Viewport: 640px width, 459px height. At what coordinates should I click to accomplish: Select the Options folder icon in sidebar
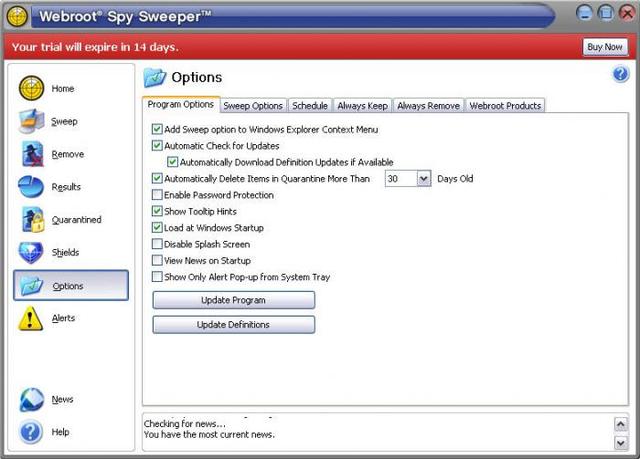coord(32,286)
